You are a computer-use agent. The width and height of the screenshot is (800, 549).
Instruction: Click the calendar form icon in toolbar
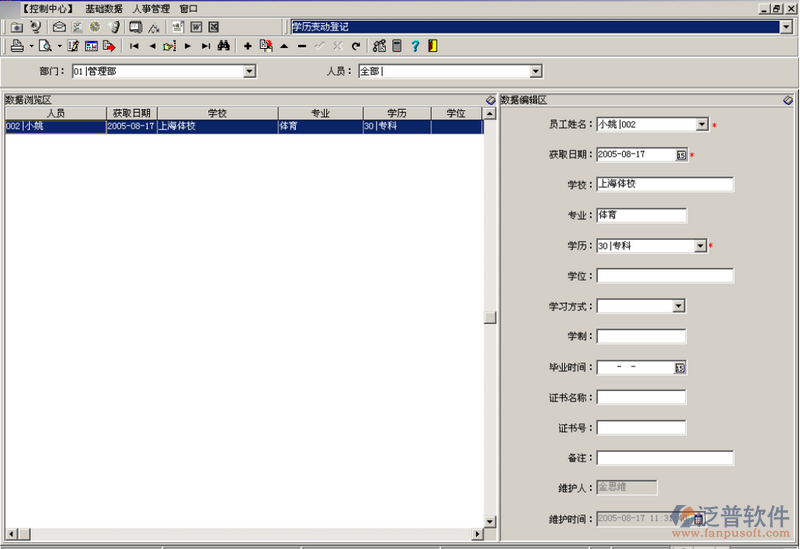[91, 46]
